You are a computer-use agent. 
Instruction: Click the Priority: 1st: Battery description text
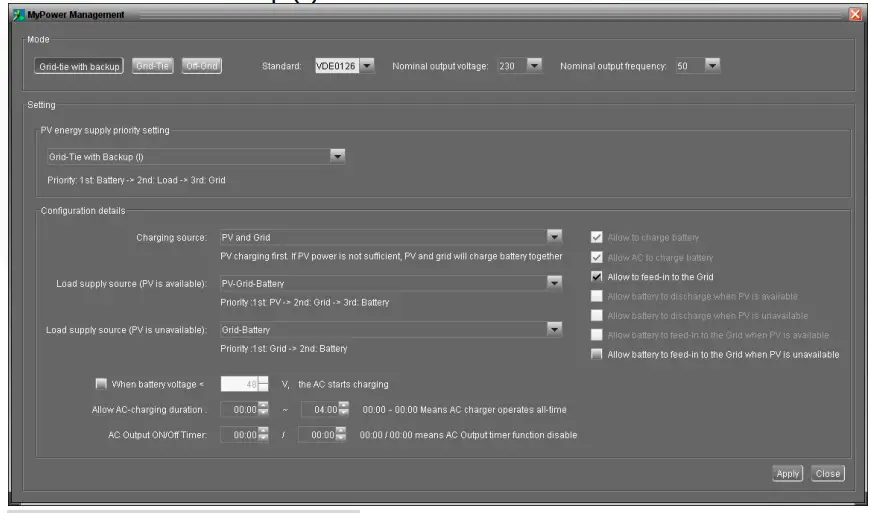click(x=136, y=180)
